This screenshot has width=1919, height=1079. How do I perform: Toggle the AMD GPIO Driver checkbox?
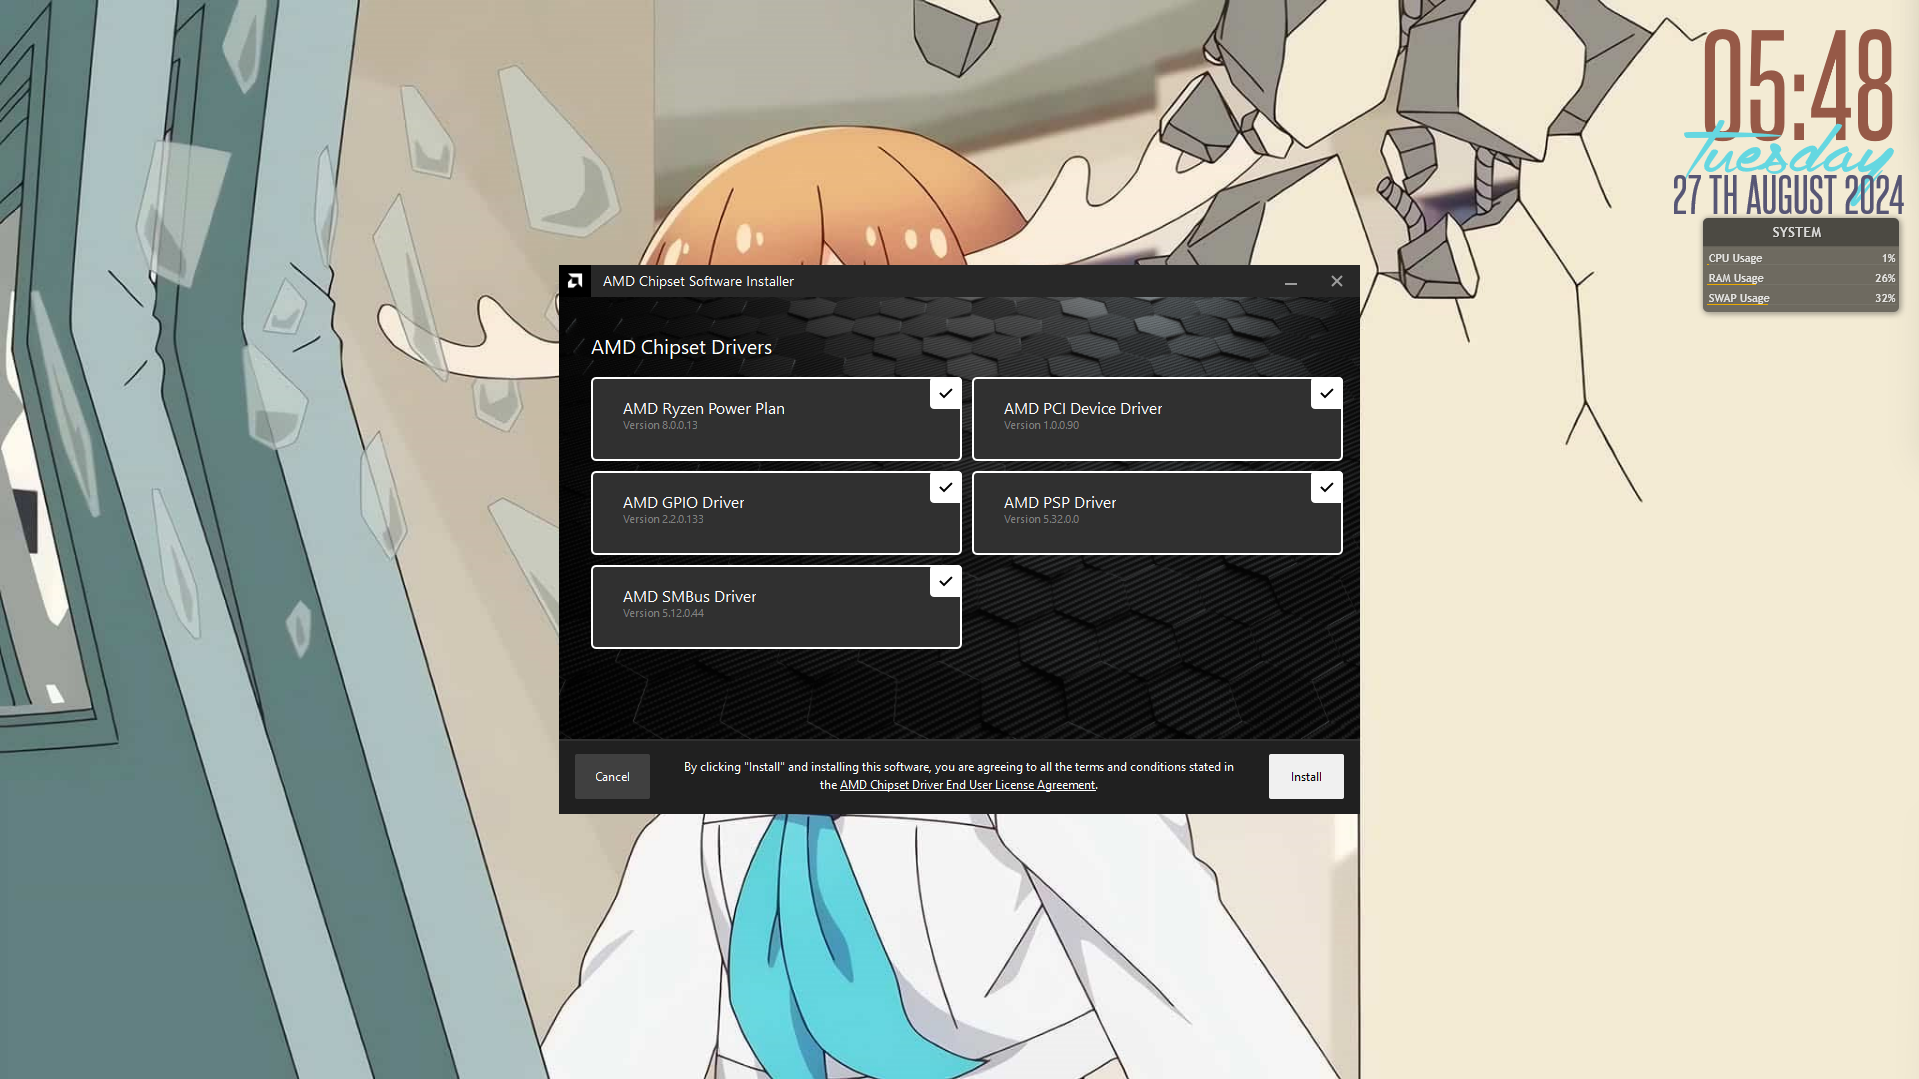coord(945,487)
